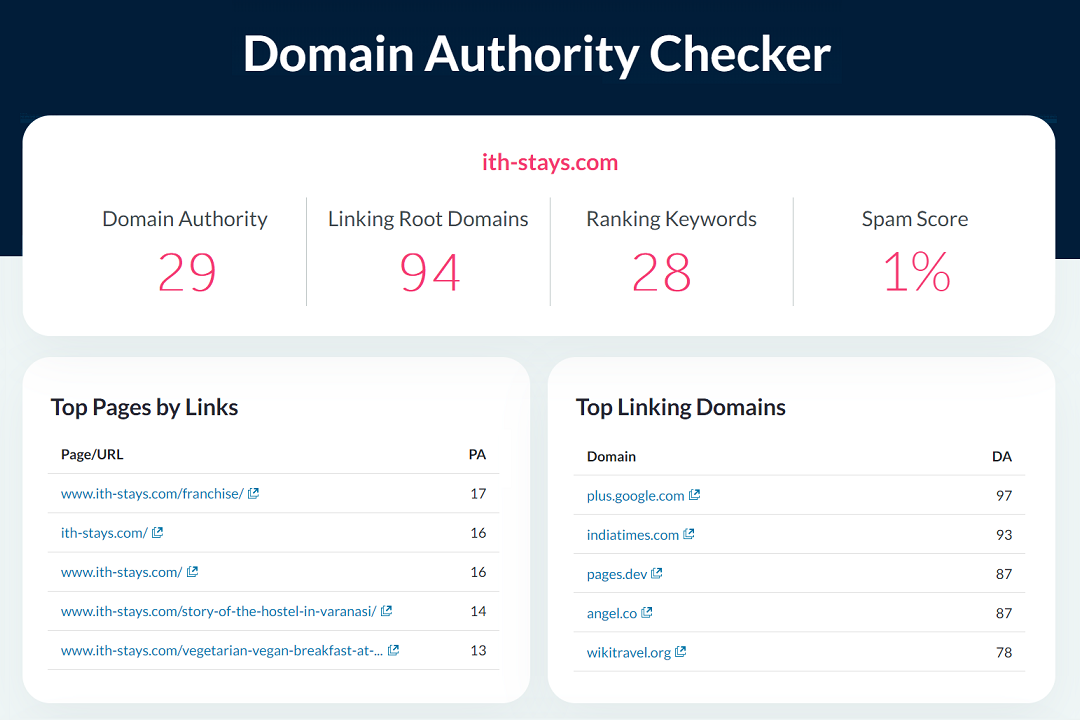Click the Linking Root Domains label
The width and height of the screenshot is (1080, 720).
pyautogui.click(x=428, y=219)
